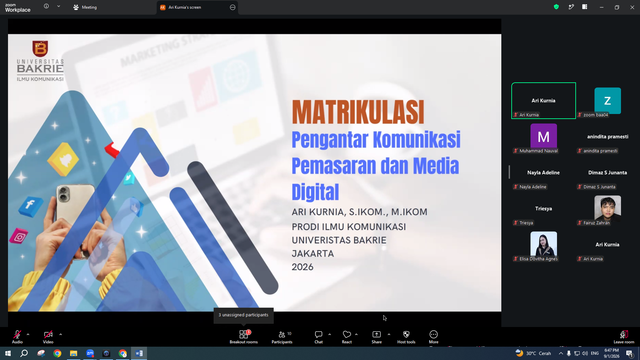Open Host tools shield menu
640x360 pixels.
[406, 337]
